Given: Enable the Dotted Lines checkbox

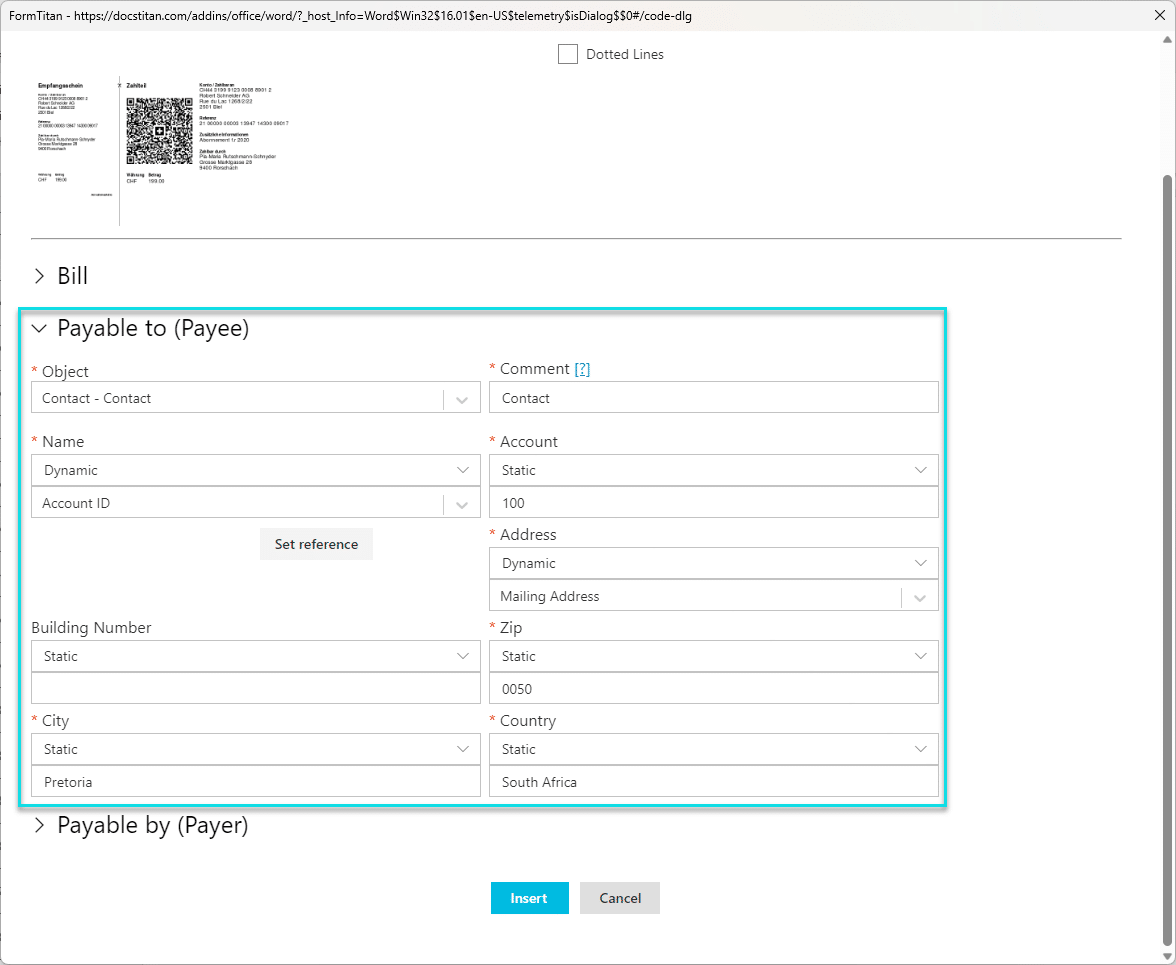Looking at the screenshot, I should [x=567, y=54].
